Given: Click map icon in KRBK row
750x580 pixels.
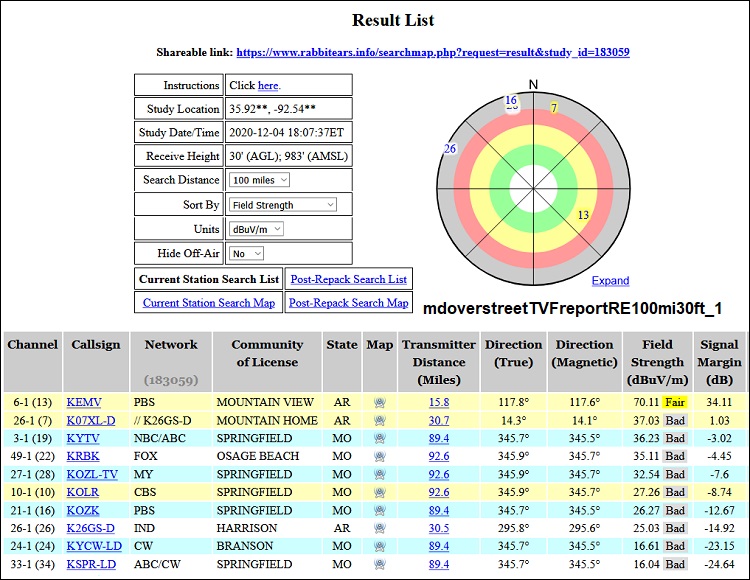Looking at the screenshot, I should (379, 457).
